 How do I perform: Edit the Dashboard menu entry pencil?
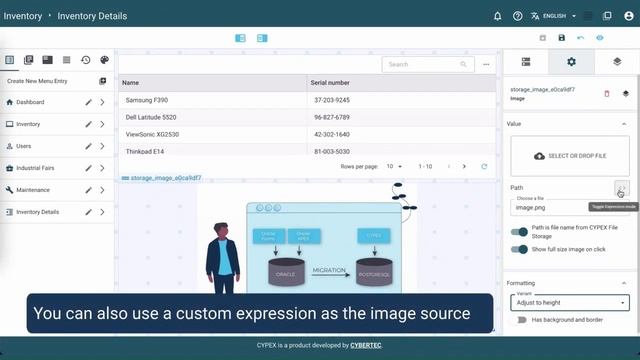[x=88, y=102]
